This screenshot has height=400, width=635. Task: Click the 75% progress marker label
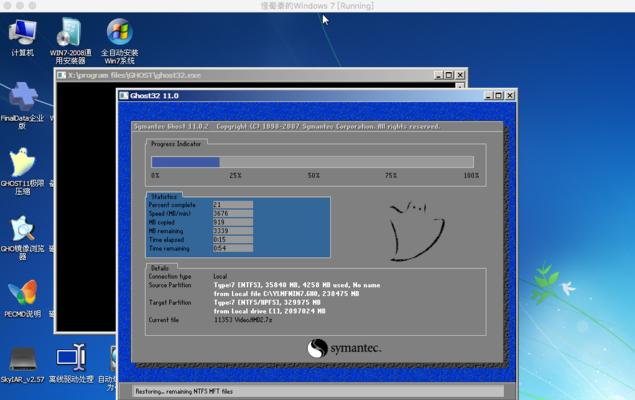[x=391, y=176]
